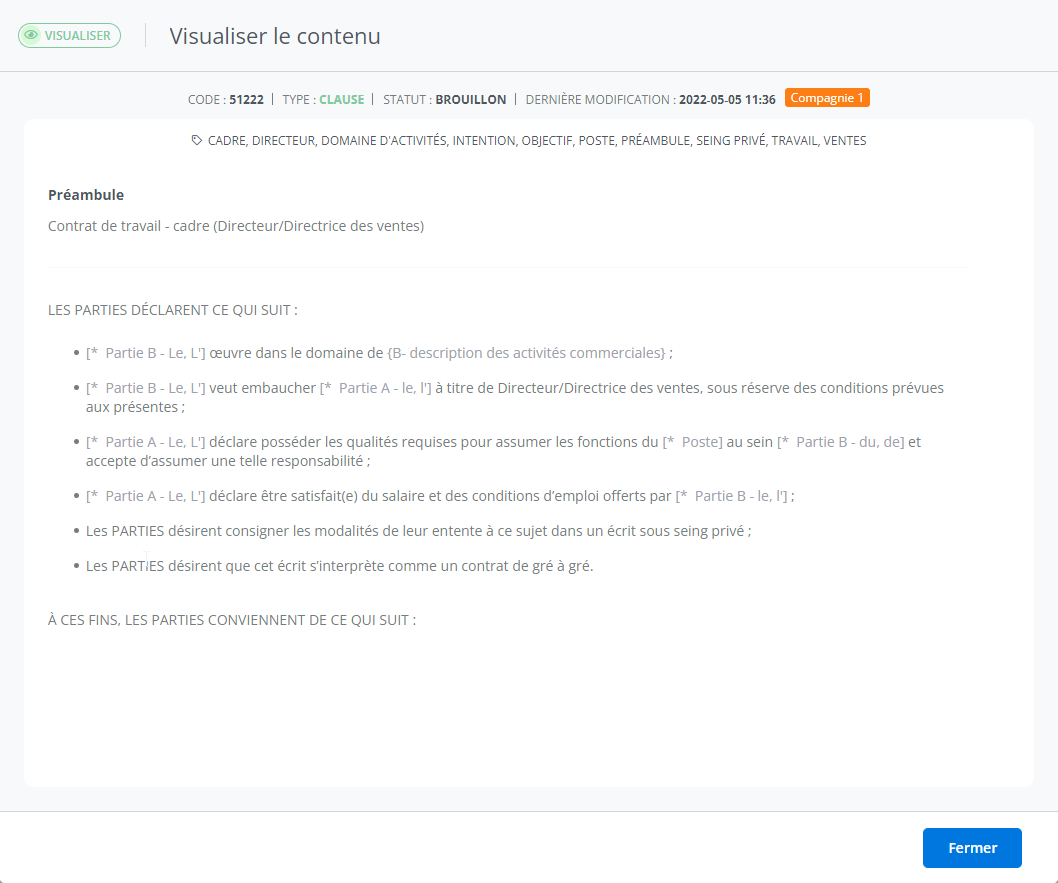
Task: Click the 'Partie A - le, l'' placeholder after embaucher
Action: [375, 387]
